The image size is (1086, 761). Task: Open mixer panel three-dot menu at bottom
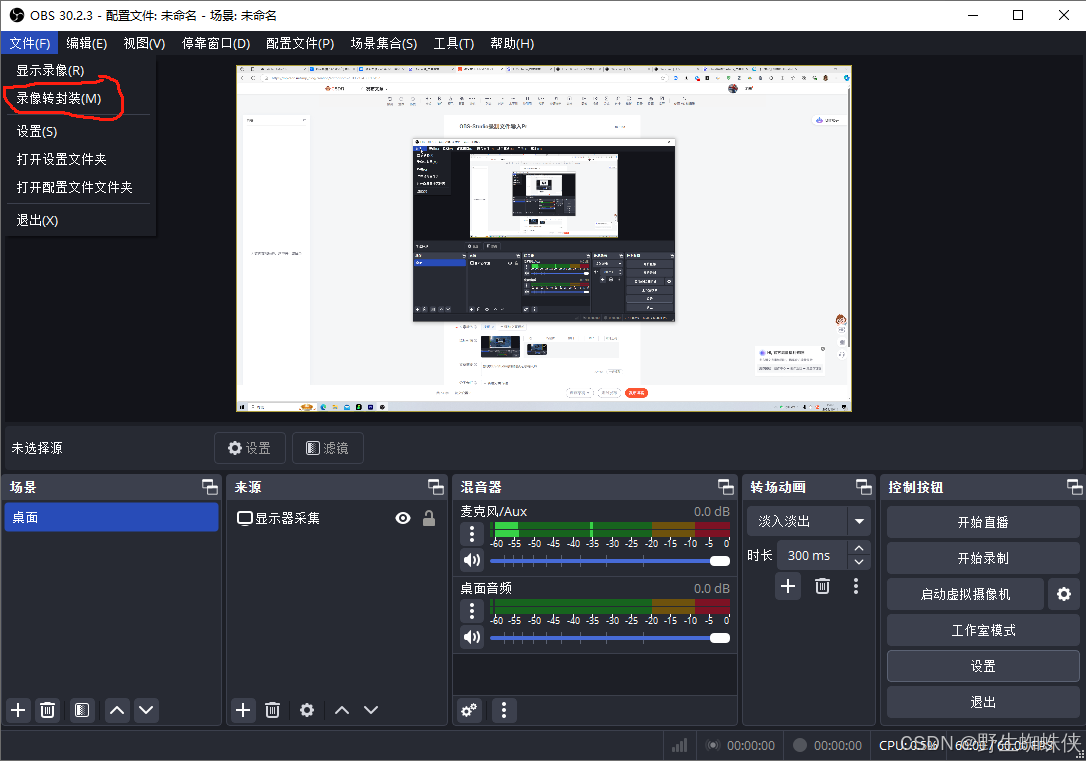pyautogui.click(x=504, y=710)
